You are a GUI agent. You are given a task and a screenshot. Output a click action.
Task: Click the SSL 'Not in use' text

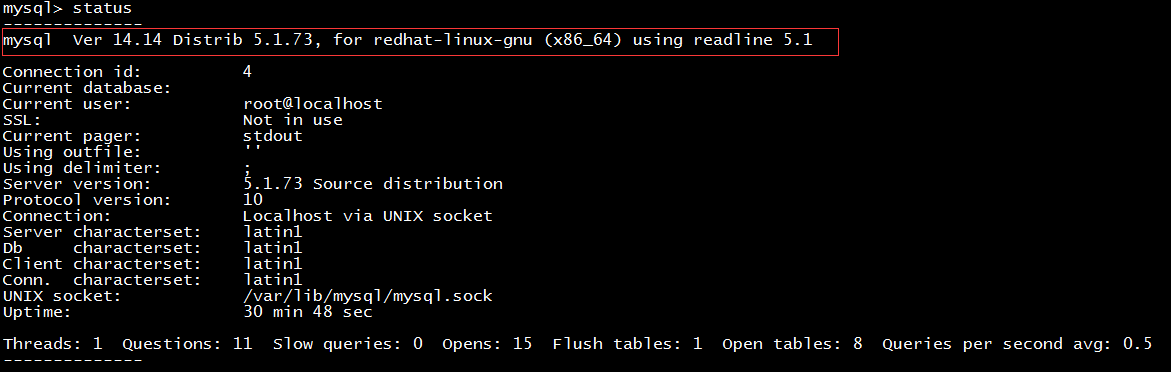(292, 120)
